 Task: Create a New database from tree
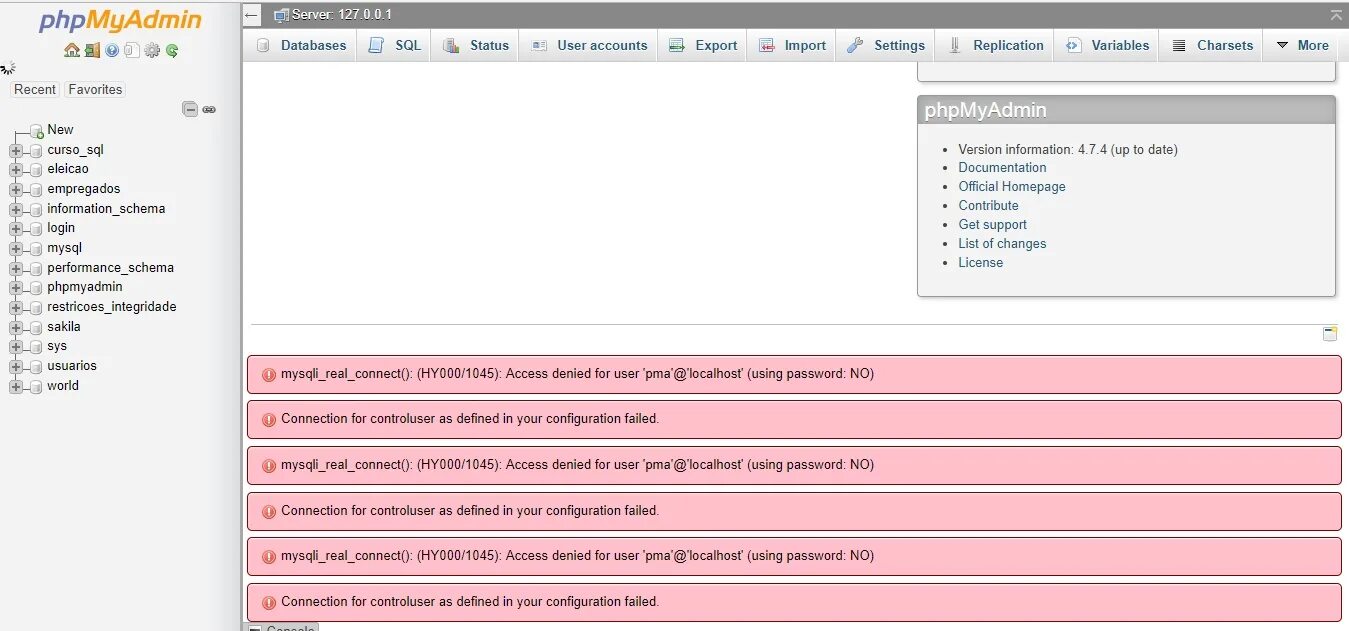pyautogui.click(x=60, y=129)
